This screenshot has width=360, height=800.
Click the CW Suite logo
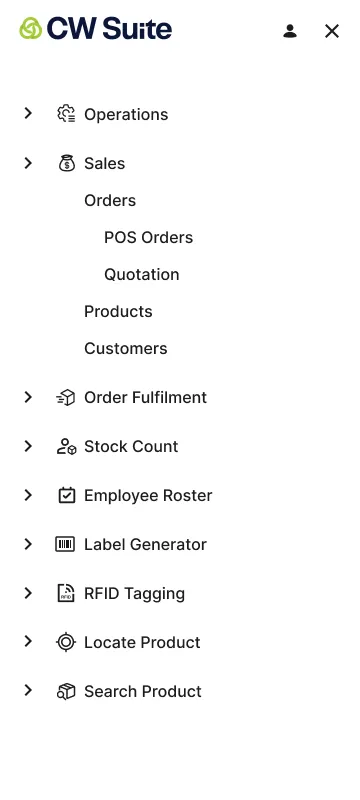[95, 28]
